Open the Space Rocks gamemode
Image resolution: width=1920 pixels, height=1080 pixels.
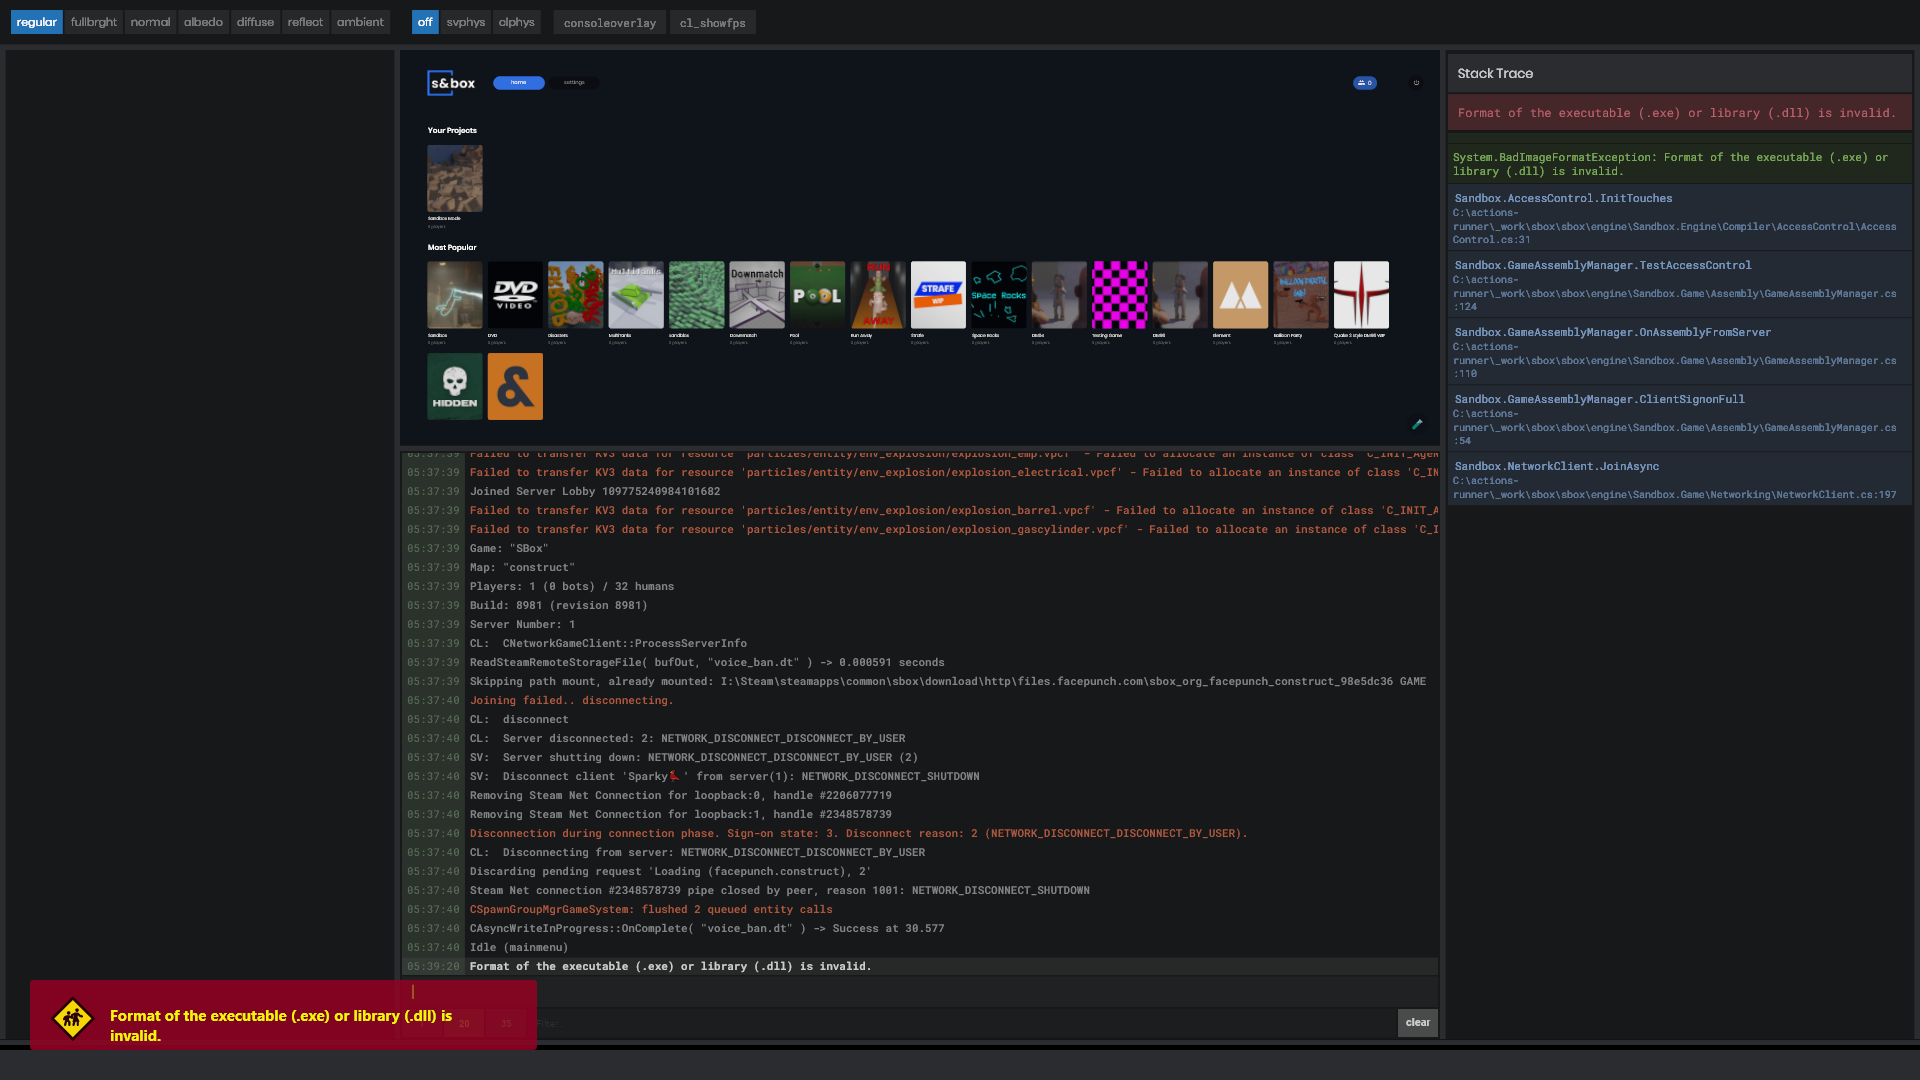998,295
